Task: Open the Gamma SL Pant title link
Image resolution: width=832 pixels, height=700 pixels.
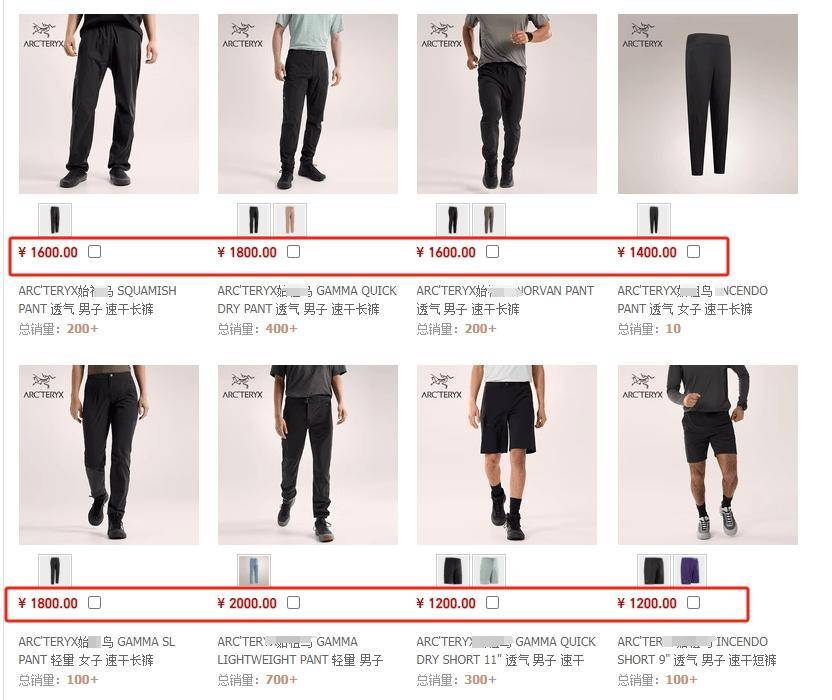Action: 97,651
